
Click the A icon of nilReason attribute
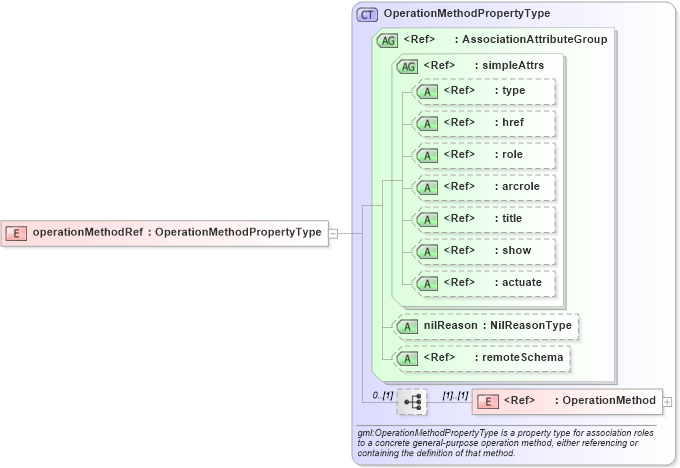pos(407,327)
